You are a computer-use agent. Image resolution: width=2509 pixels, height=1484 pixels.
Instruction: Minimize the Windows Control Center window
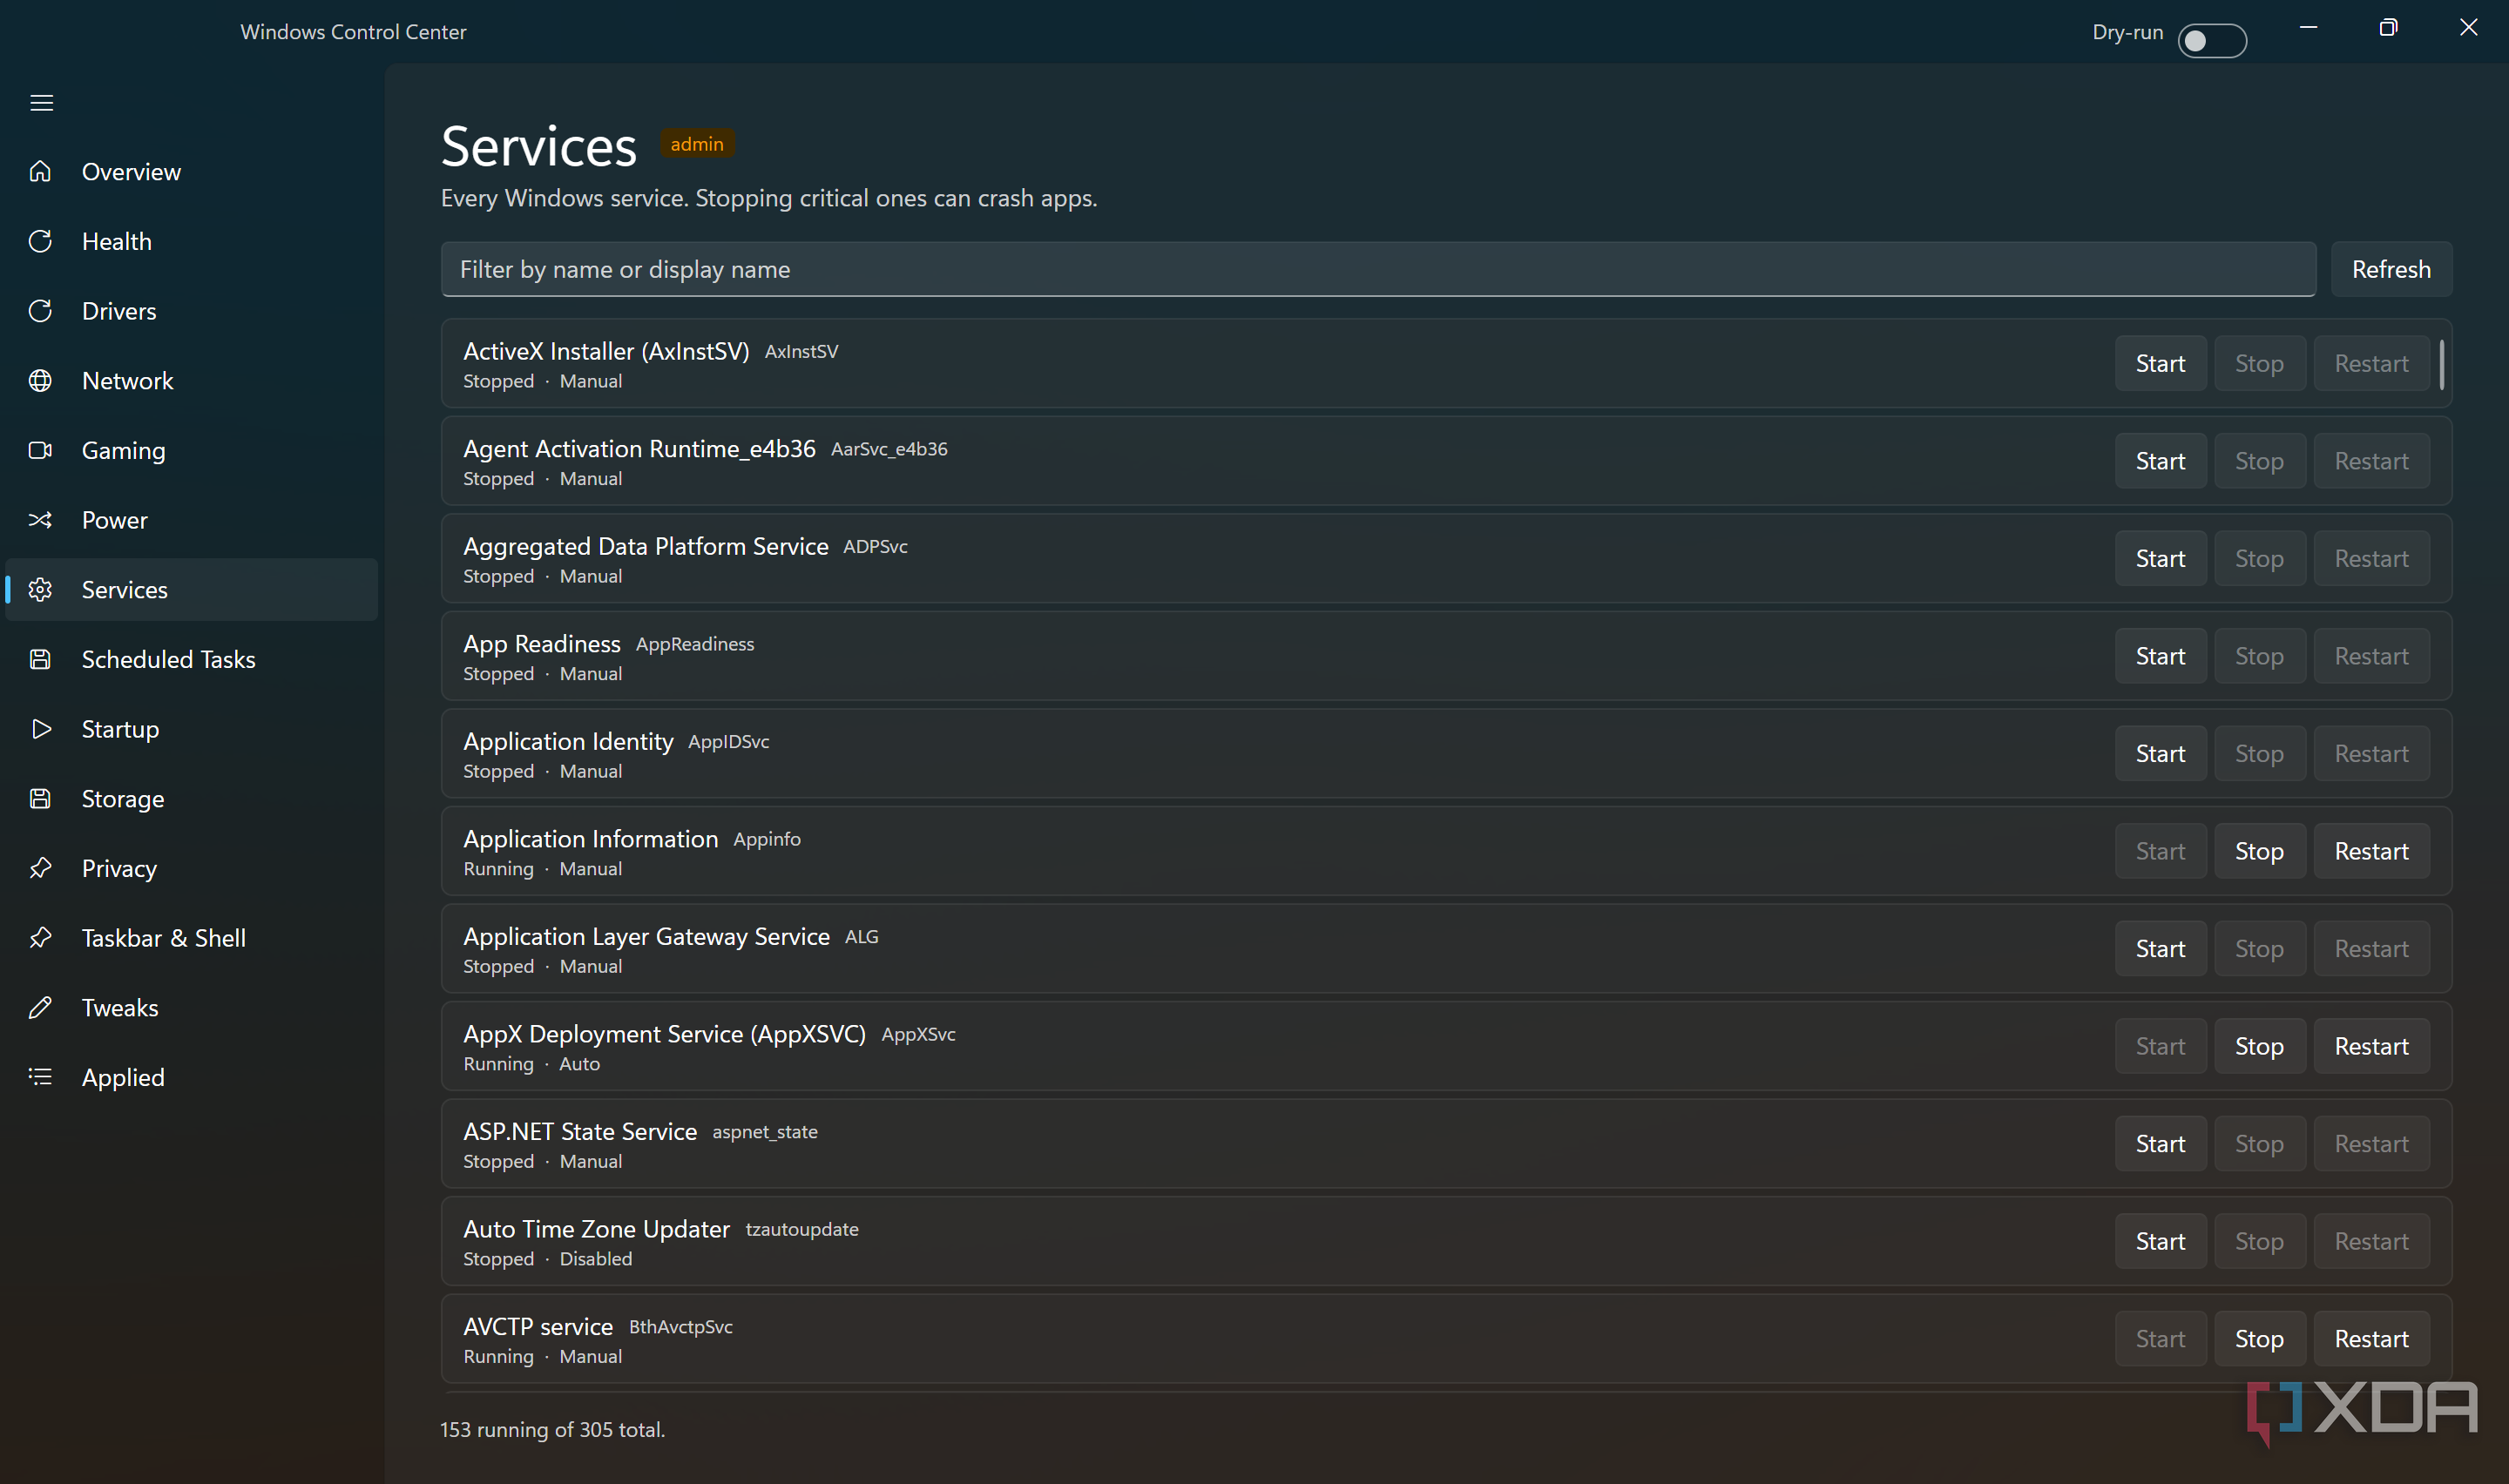2309,28
